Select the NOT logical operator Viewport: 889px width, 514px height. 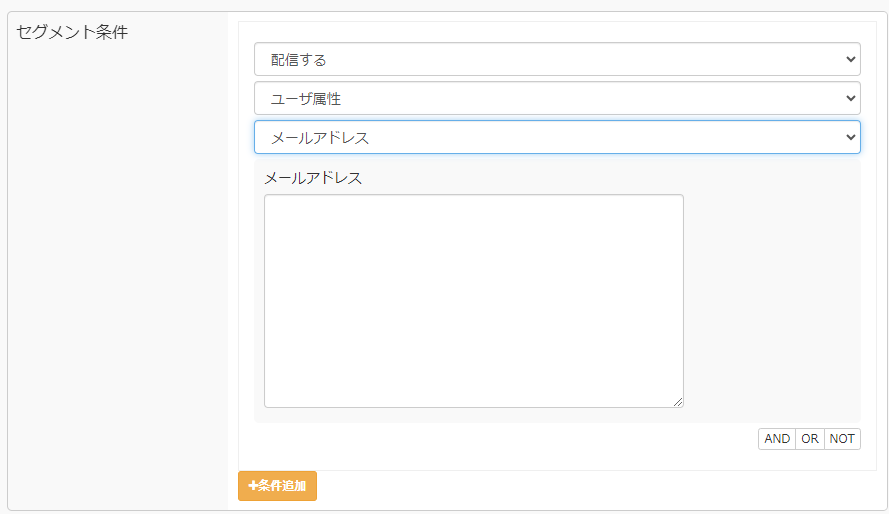tap(842, 439)
